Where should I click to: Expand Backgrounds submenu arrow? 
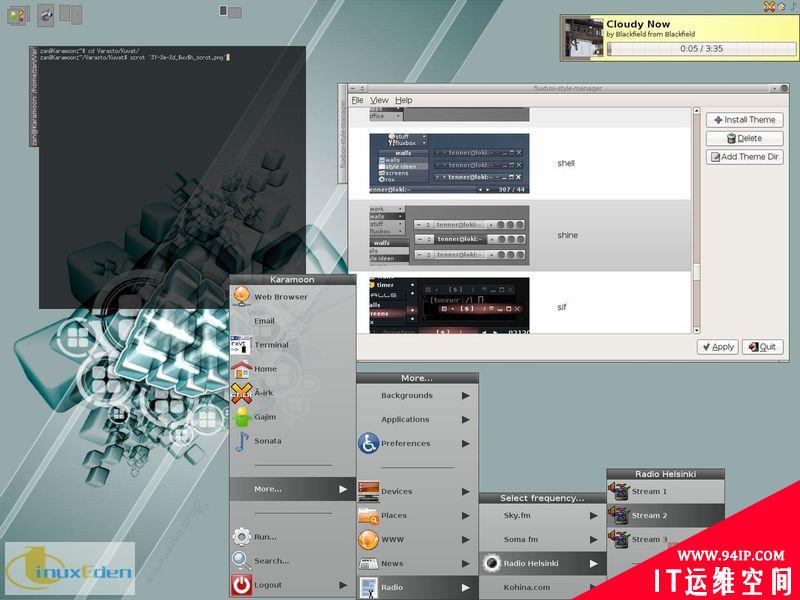[x=465, y=395]
